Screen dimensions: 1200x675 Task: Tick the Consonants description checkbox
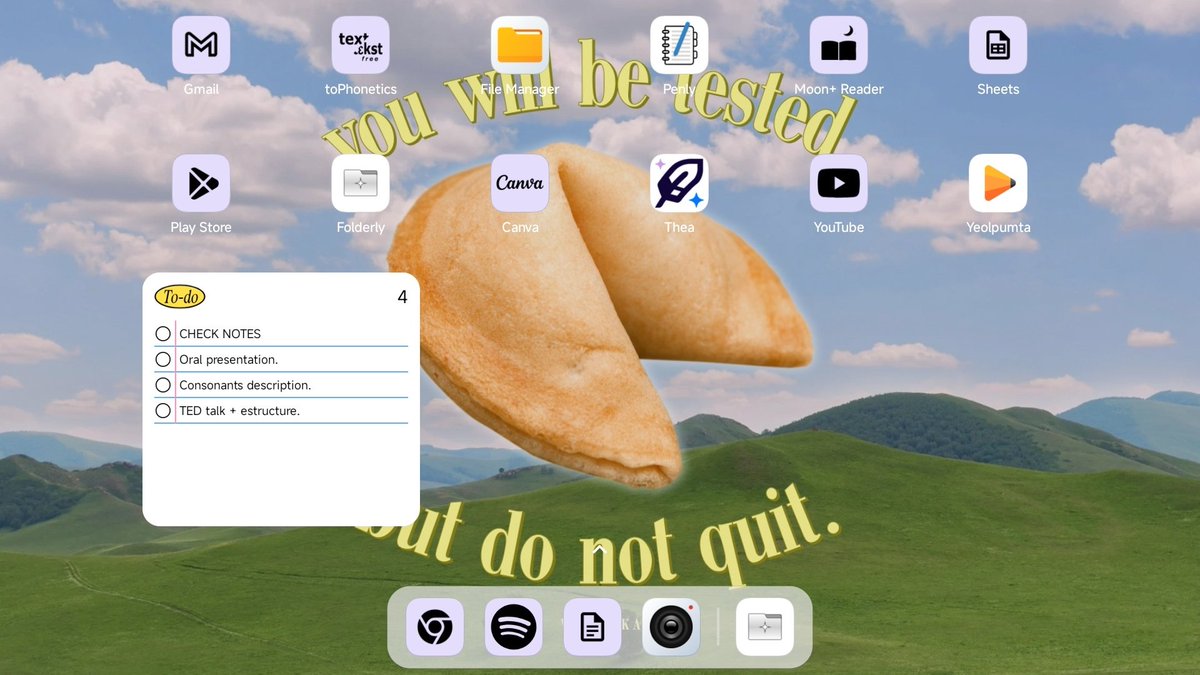pos(163,385)
